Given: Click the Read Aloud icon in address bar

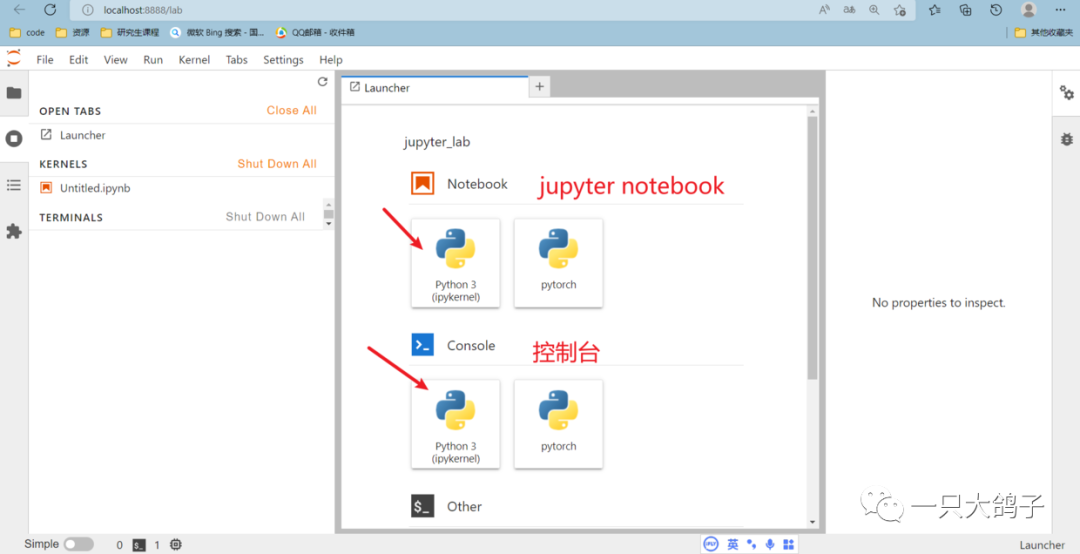Looking at the screenshot, I should (x=824, y=10).
